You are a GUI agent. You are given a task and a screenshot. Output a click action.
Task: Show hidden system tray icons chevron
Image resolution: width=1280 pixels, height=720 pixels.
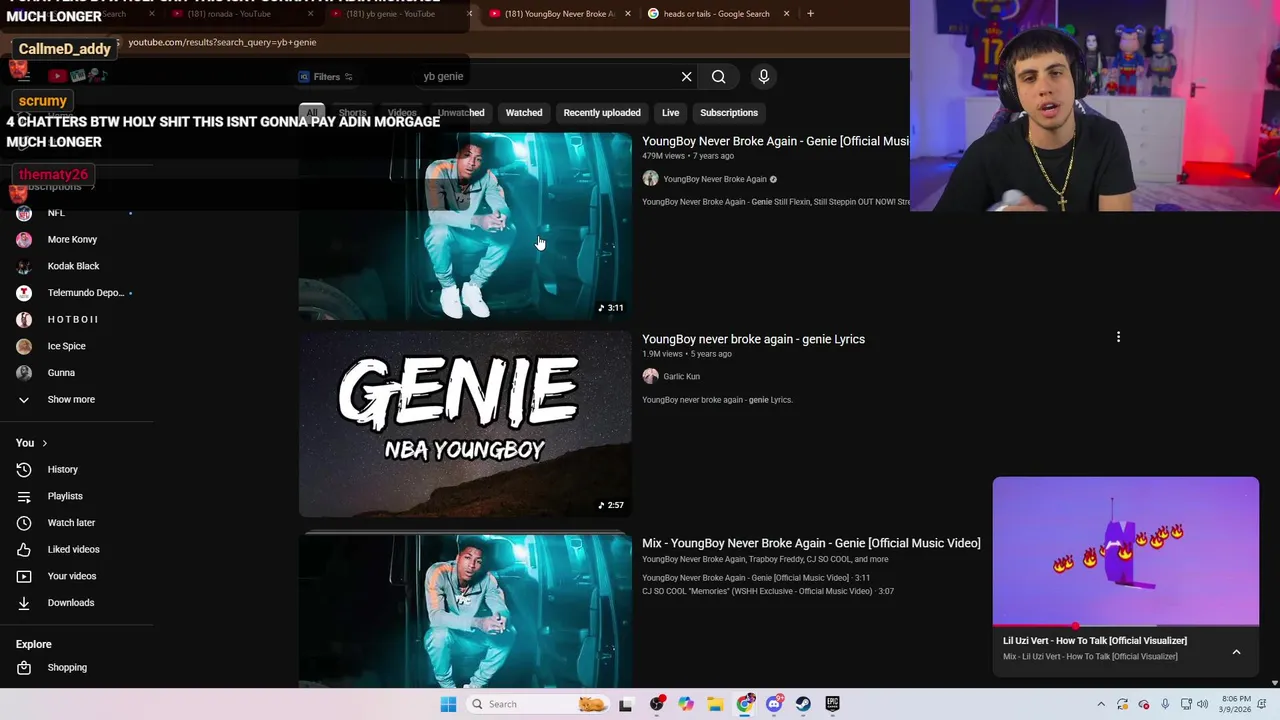point(1101,704)
